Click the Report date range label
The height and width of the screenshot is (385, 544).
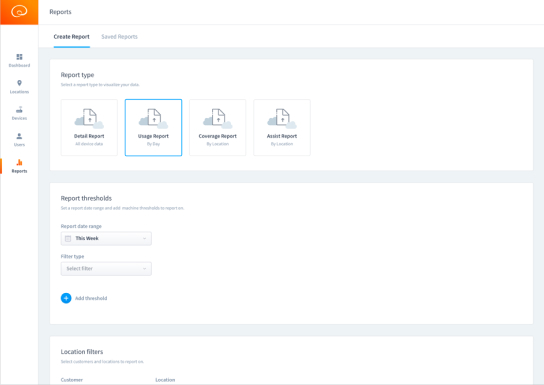pyautogui.click(x=81, y=226)
